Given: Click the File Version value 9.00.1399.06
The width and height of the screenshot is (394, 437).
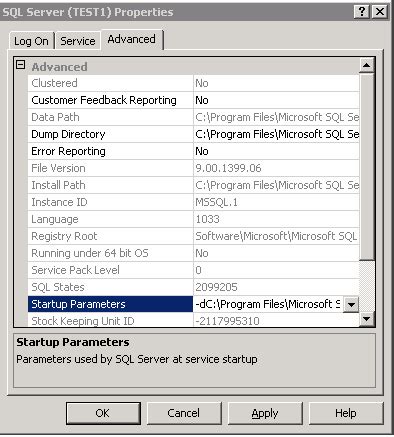Looking at the screenshot, I should pos(276,168).
